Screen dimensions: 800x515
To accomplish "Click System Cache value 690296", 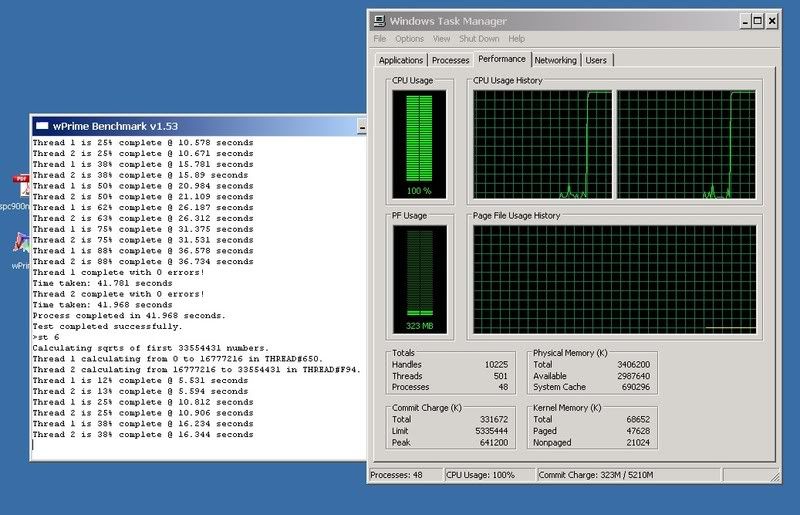I will [636, 387].
